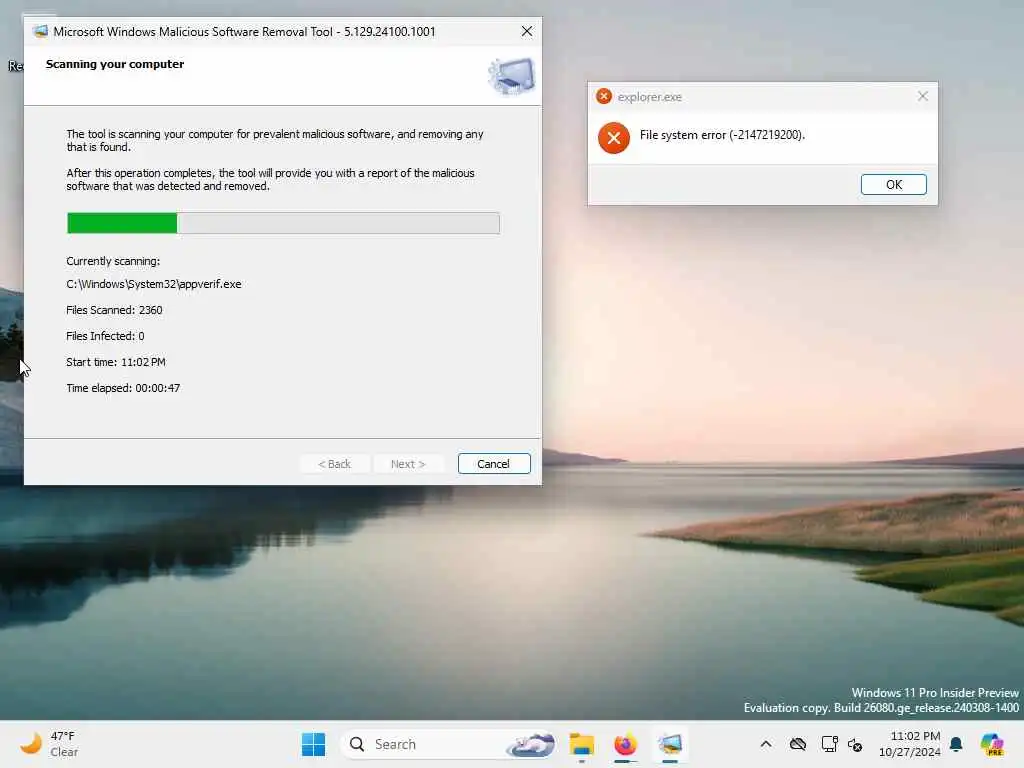The height and width of the screenshot is (768, 1024).
Task: Click OK in the explorer.exe error dialog
Action: click(x=893, y=185)
